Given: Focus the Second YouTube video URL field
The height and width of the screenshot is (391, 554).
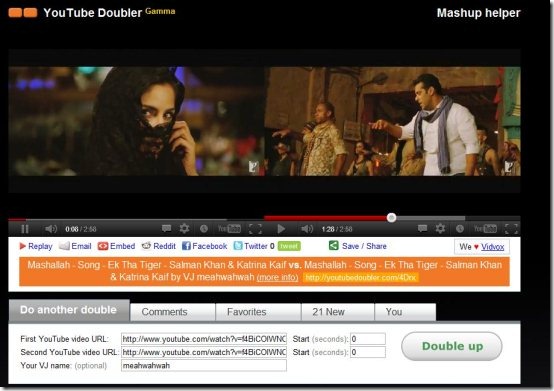Looking at the screenshot, I should click(204, 352).
